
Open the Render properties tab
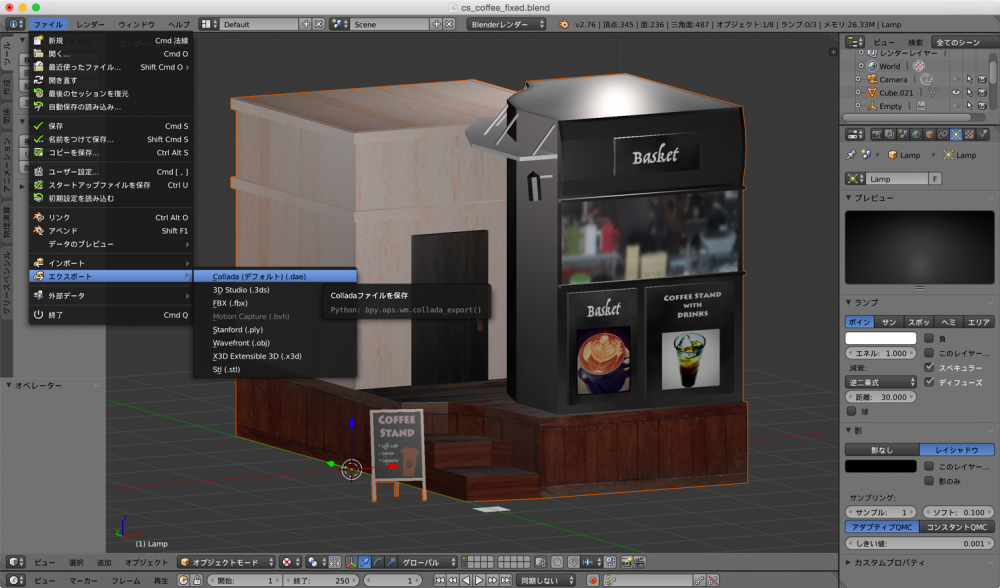click(x=877, y=133)
